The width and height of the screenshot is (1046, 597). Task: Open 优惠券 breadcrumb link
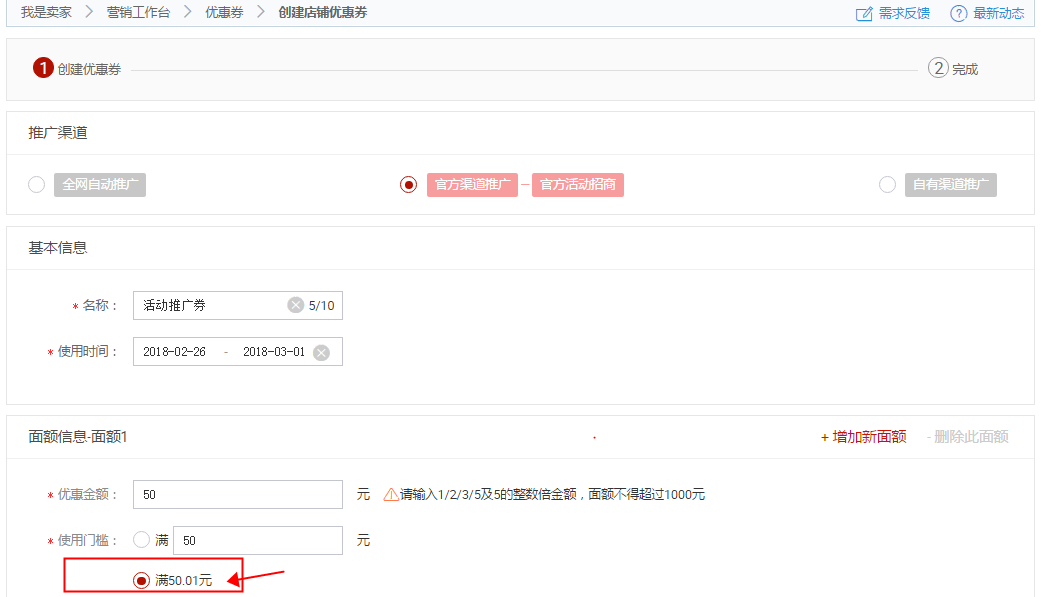click(x=224, y=13)
